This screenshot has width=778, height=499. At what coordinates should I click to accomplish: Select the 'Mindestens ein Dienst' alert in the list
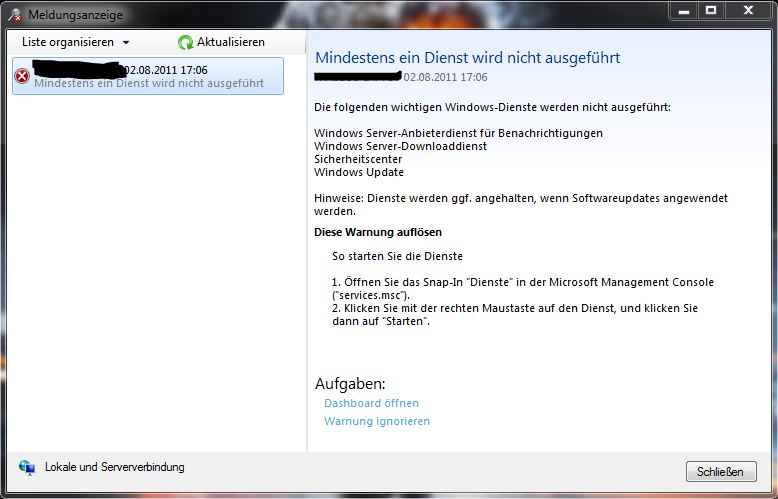coord(149,84)
